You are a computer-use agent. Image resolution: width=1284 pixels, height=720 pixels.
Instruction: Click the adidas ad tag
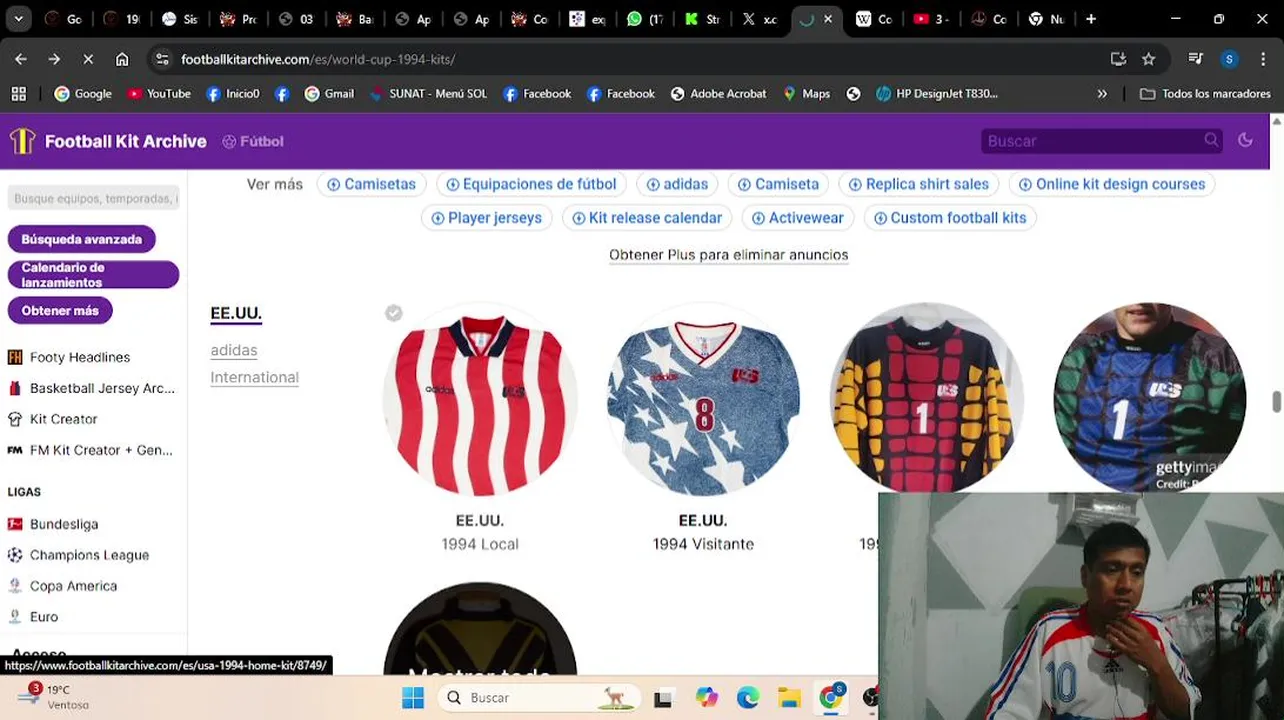[677, 184]
